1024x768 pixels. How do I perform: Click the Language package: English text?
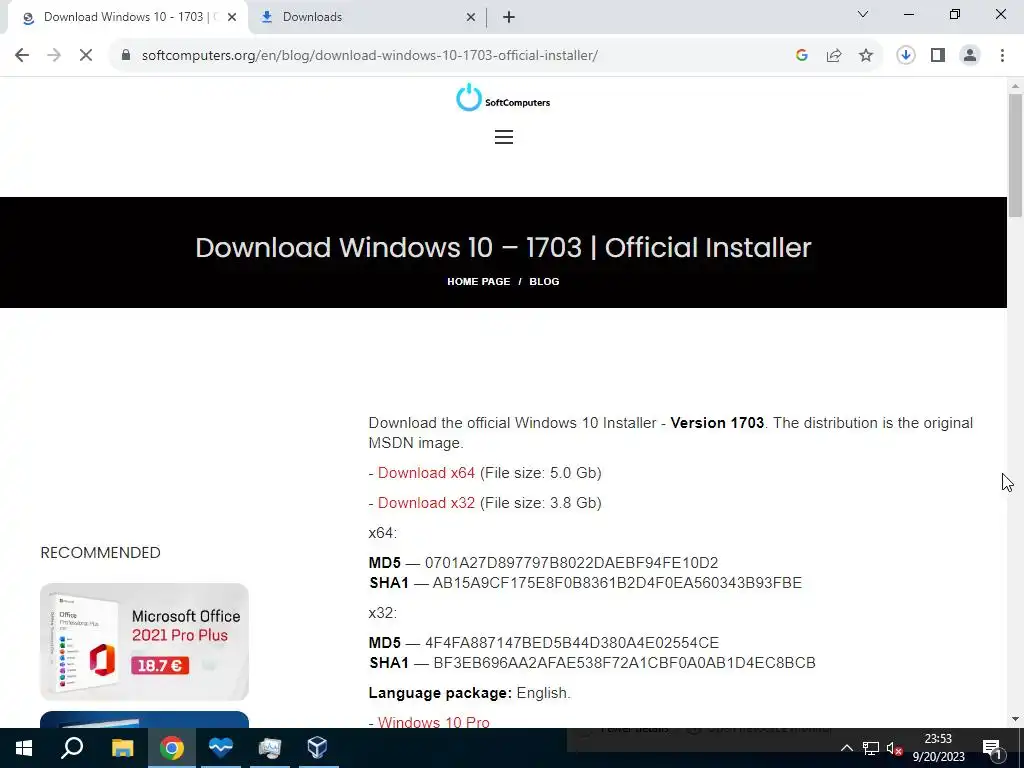point(470,693)
